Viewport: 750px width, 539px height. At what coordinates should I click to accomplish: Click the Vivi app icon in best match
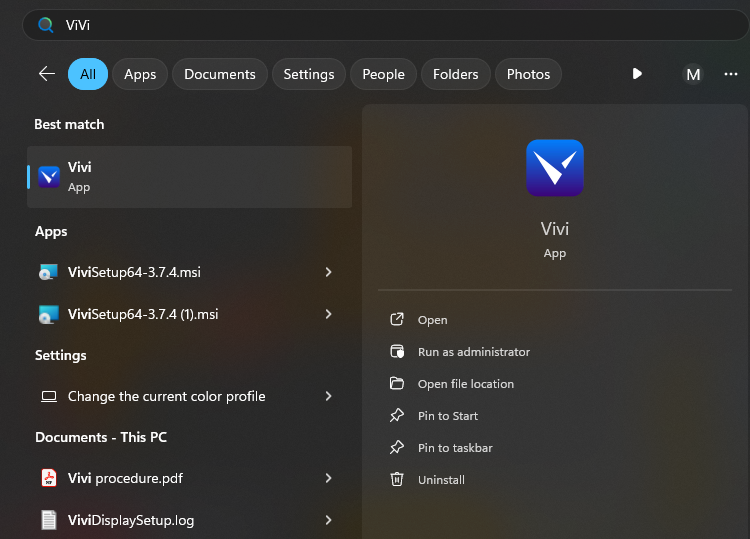(x=49, y=177)
